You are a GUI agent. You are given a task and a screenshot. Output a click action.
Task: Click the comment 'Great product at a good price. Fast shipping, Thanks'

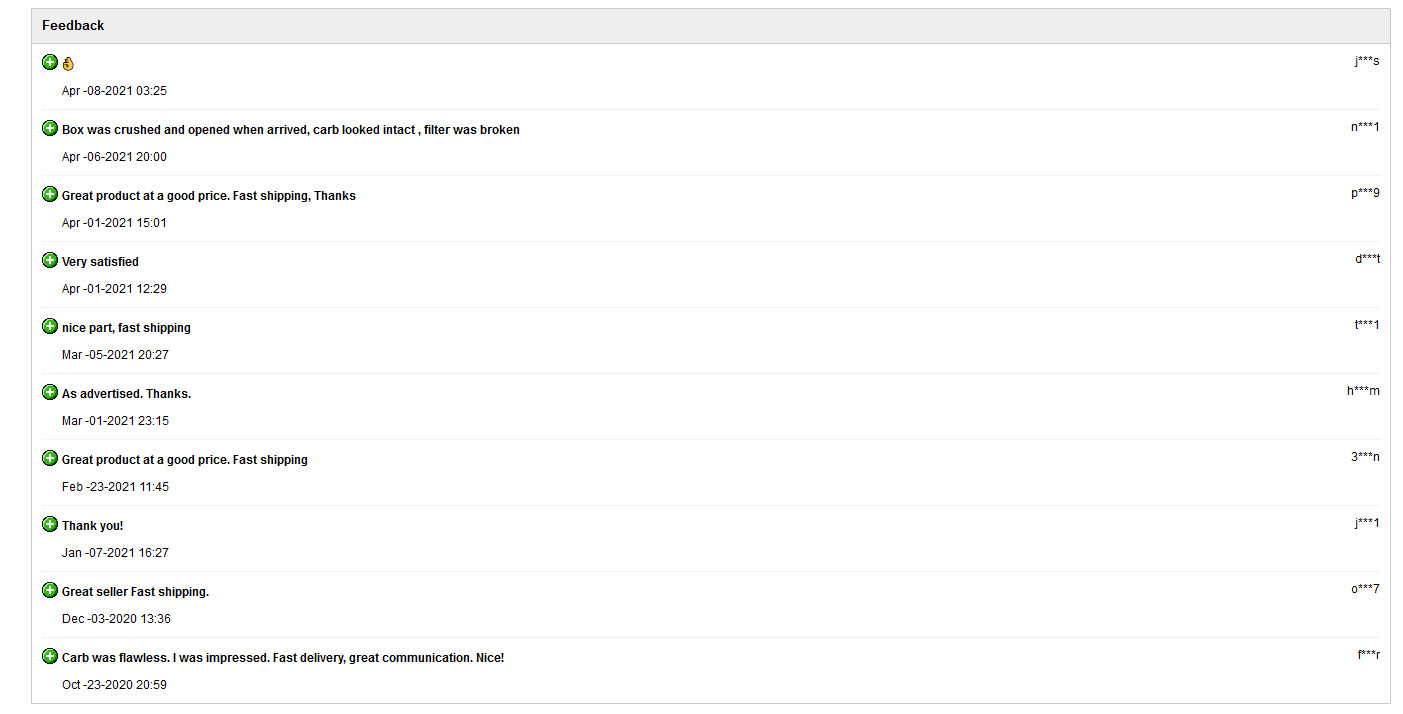coord(209,196)
